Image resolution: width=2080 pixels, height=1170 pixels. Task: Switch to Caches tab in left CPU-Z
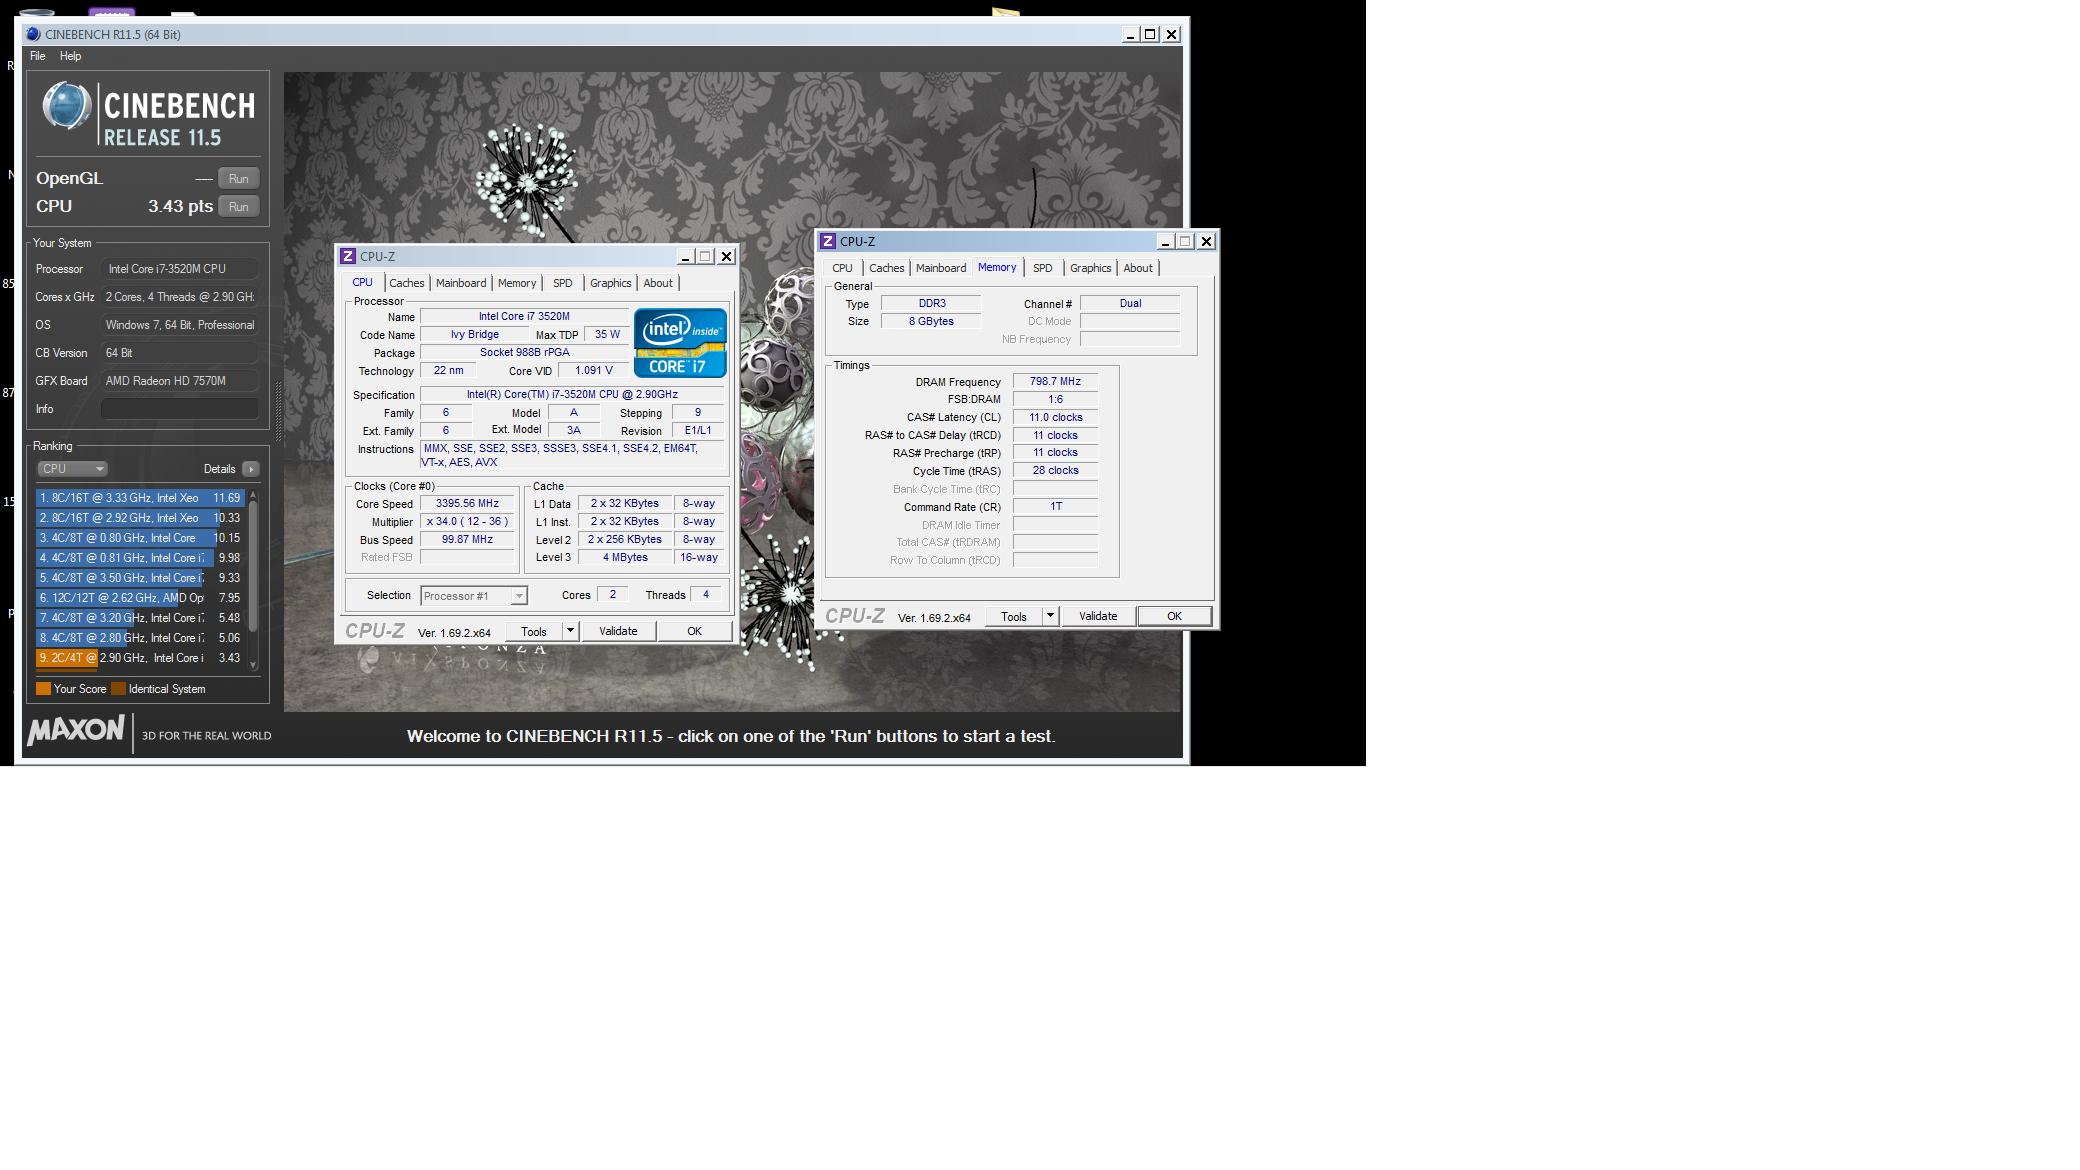[x=407, y=283]
